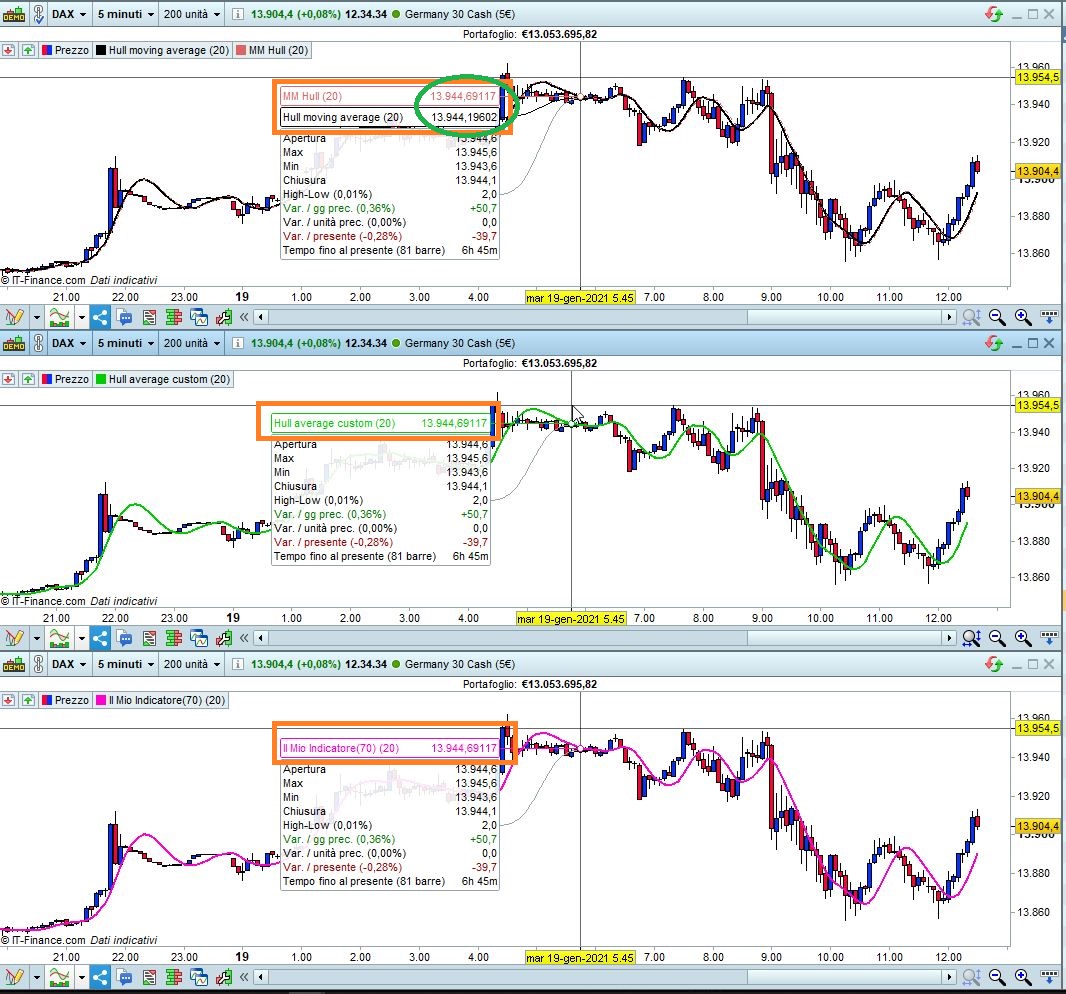Open the indicators icon in the top chart toolbar

click(x=60, y=317)
